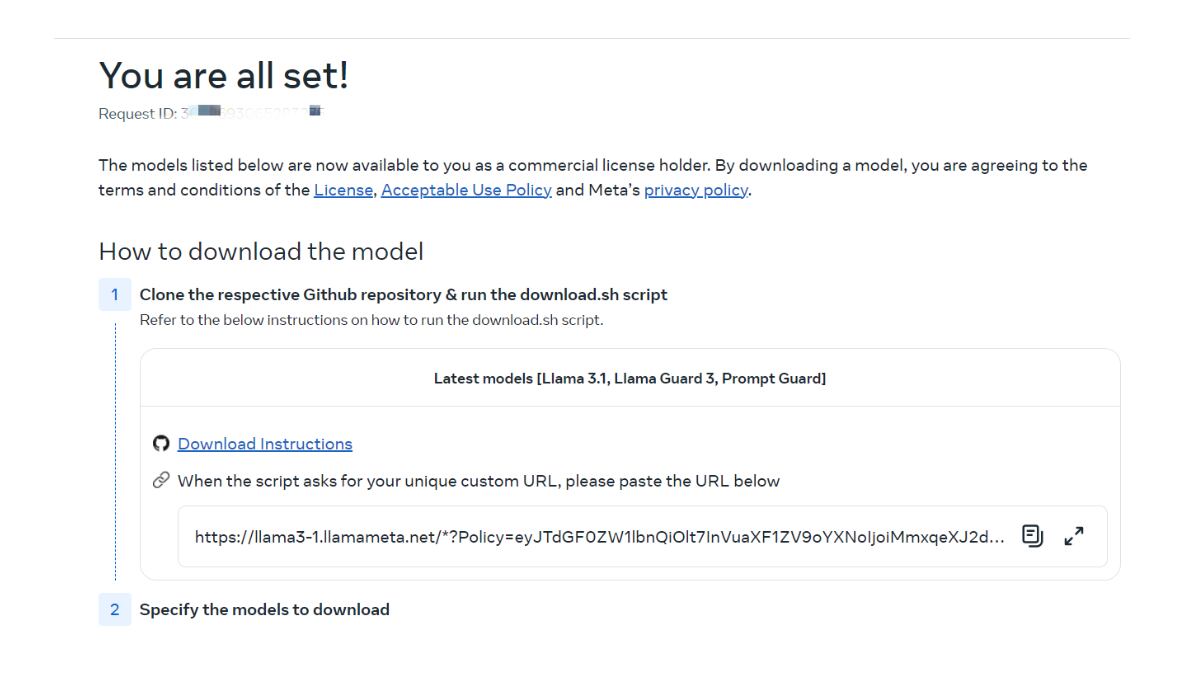Screen dimensions: 1200x700
Task: Click the llama3-1.llamameta.net URL text
Action: click(599, 536)
